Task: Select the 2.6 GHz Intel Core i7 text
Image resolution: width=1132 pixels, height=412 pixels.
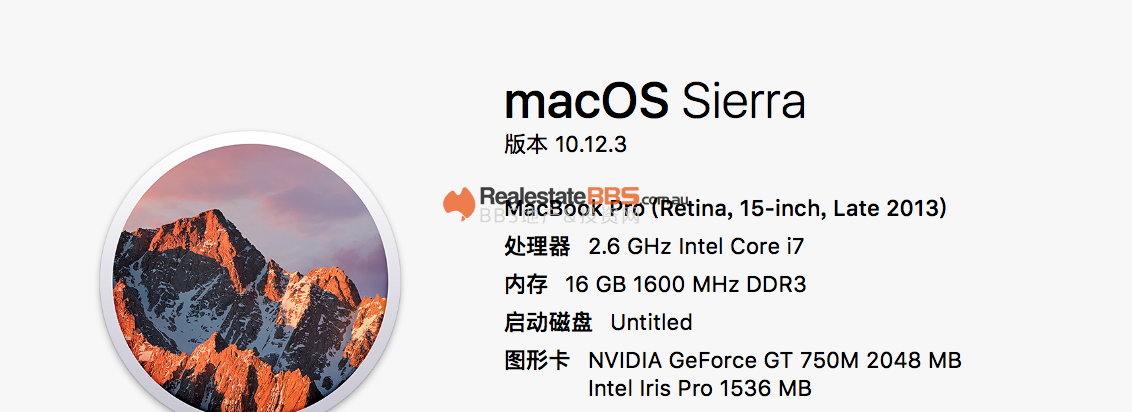Action: tap(696, 246)
